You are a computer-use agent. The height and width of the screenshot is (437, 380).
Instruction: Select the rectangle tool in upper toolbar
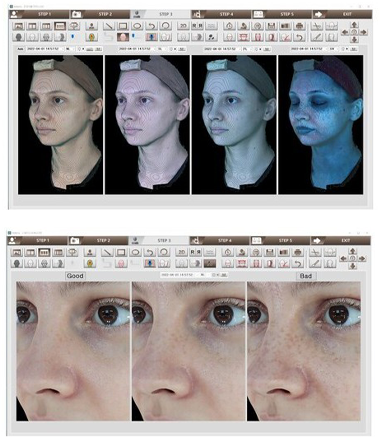pyautogui.click(x=123, y=26)
